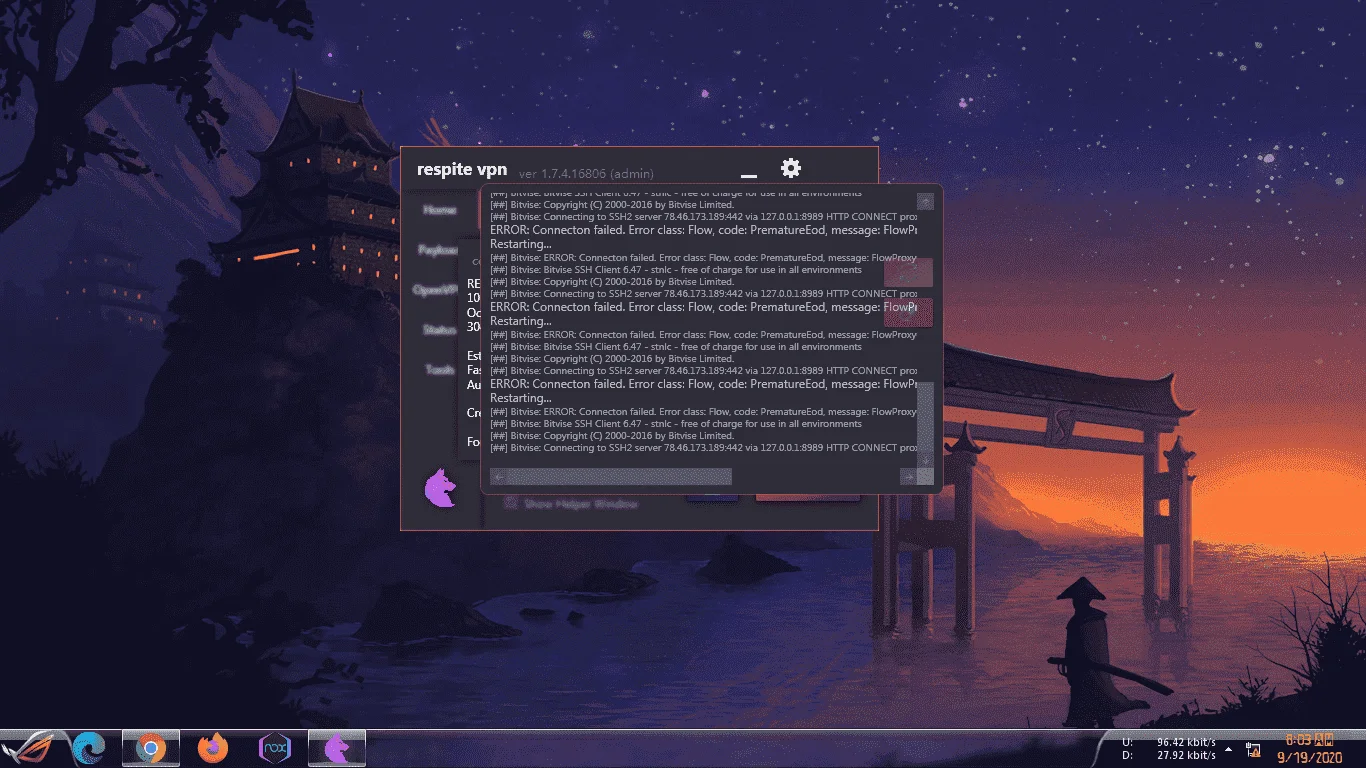The image size is (1366, 768).
Task: Open Firefox from the taskbar
Action: tap(213, 748)
